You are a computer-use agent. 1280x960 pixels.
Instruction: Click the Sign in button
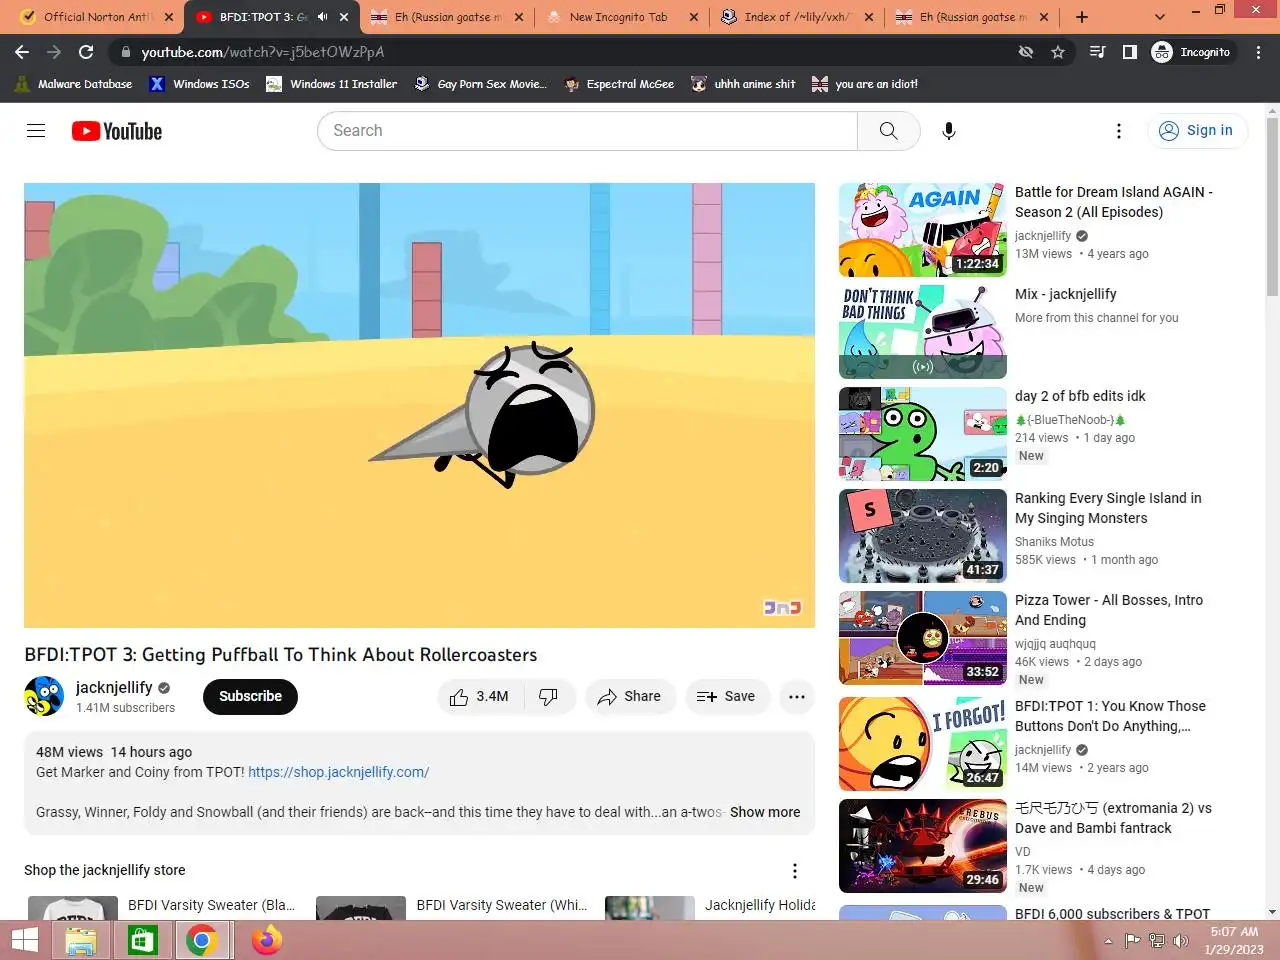pos(1196,131)
